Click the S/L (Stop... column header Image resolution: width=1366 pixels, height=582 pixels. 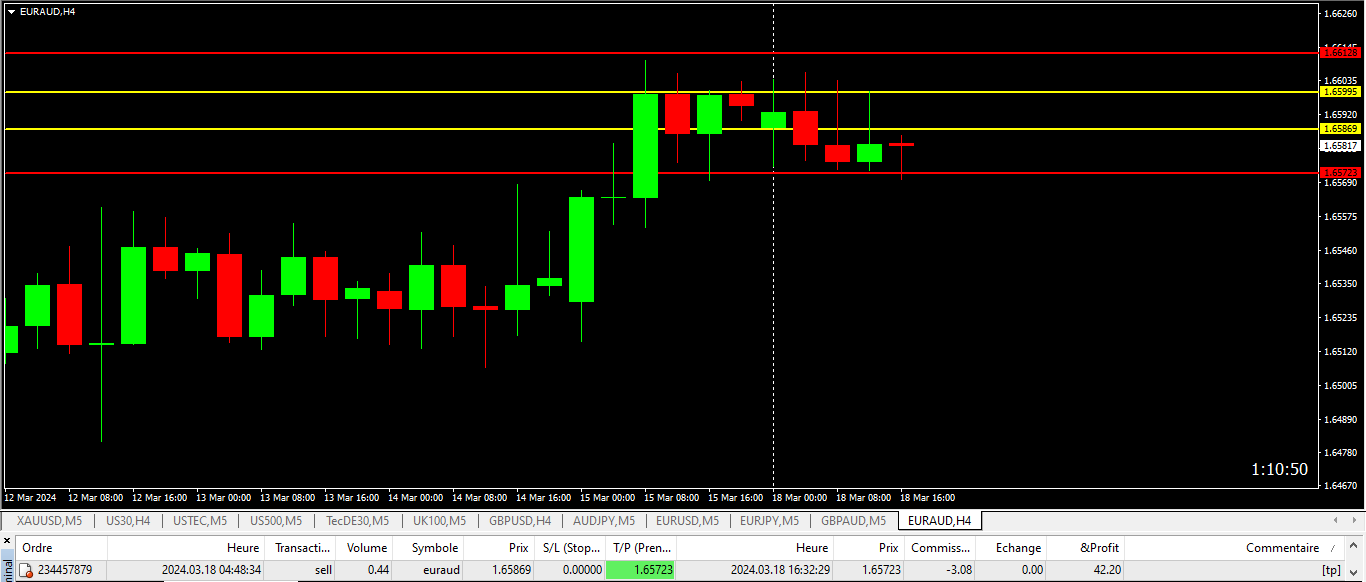[568, 548]
